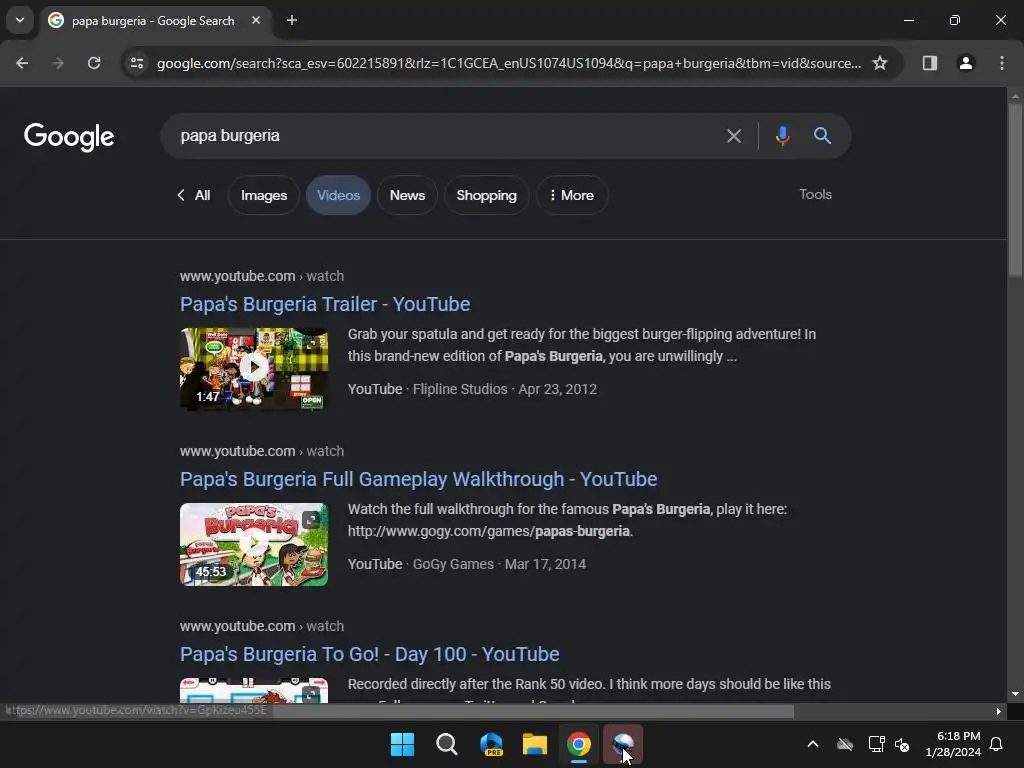Play the 45:53 walkthrough video thumbnail
Viewport: 1024px width, 768px height.
pyautogui.click(x=254, y=544)
